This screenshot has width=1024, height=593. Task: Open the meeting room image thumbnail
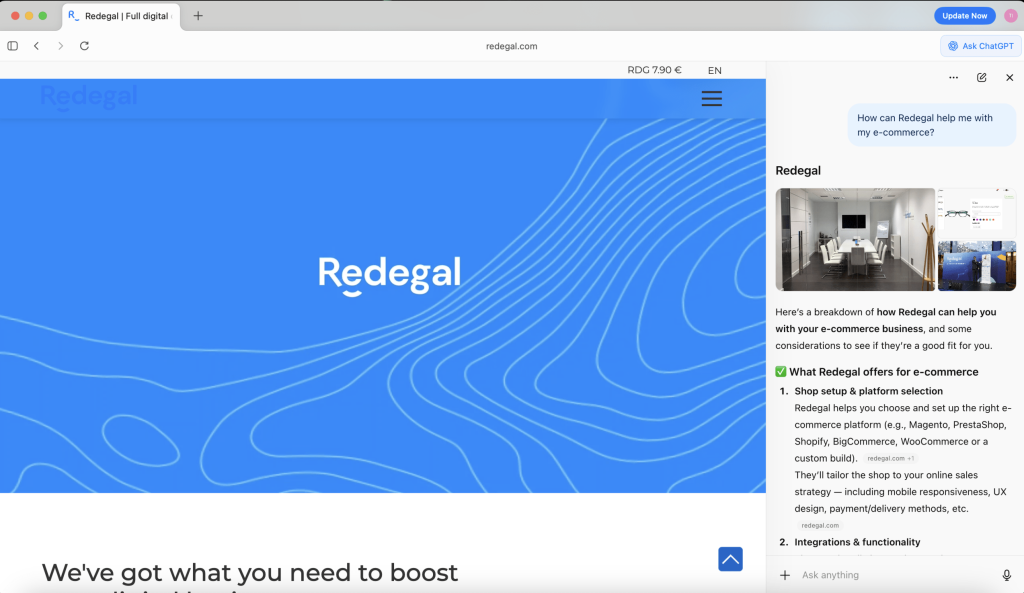[855, 239]
